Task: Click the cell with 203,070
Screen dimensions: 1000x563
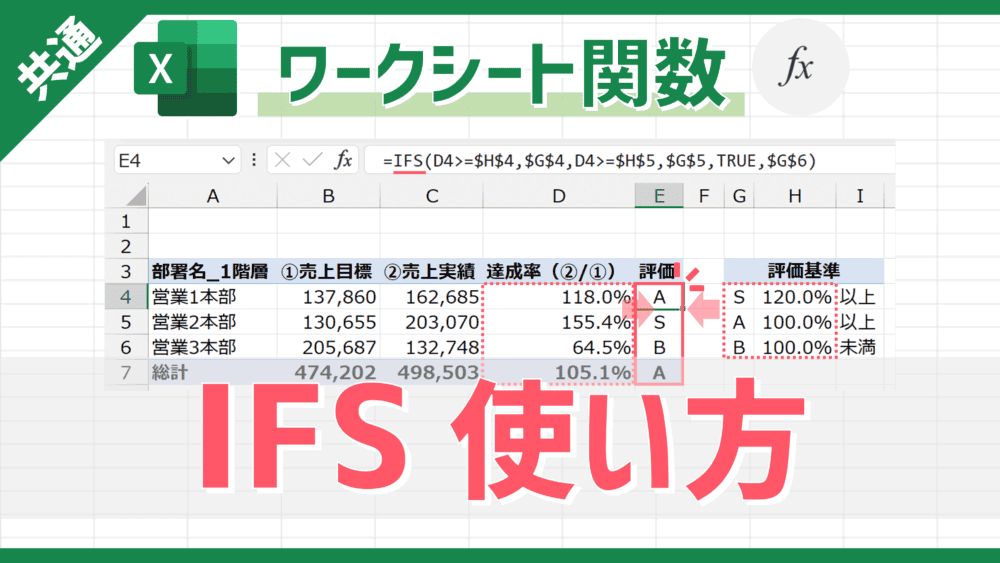Action: click(432, 322)
